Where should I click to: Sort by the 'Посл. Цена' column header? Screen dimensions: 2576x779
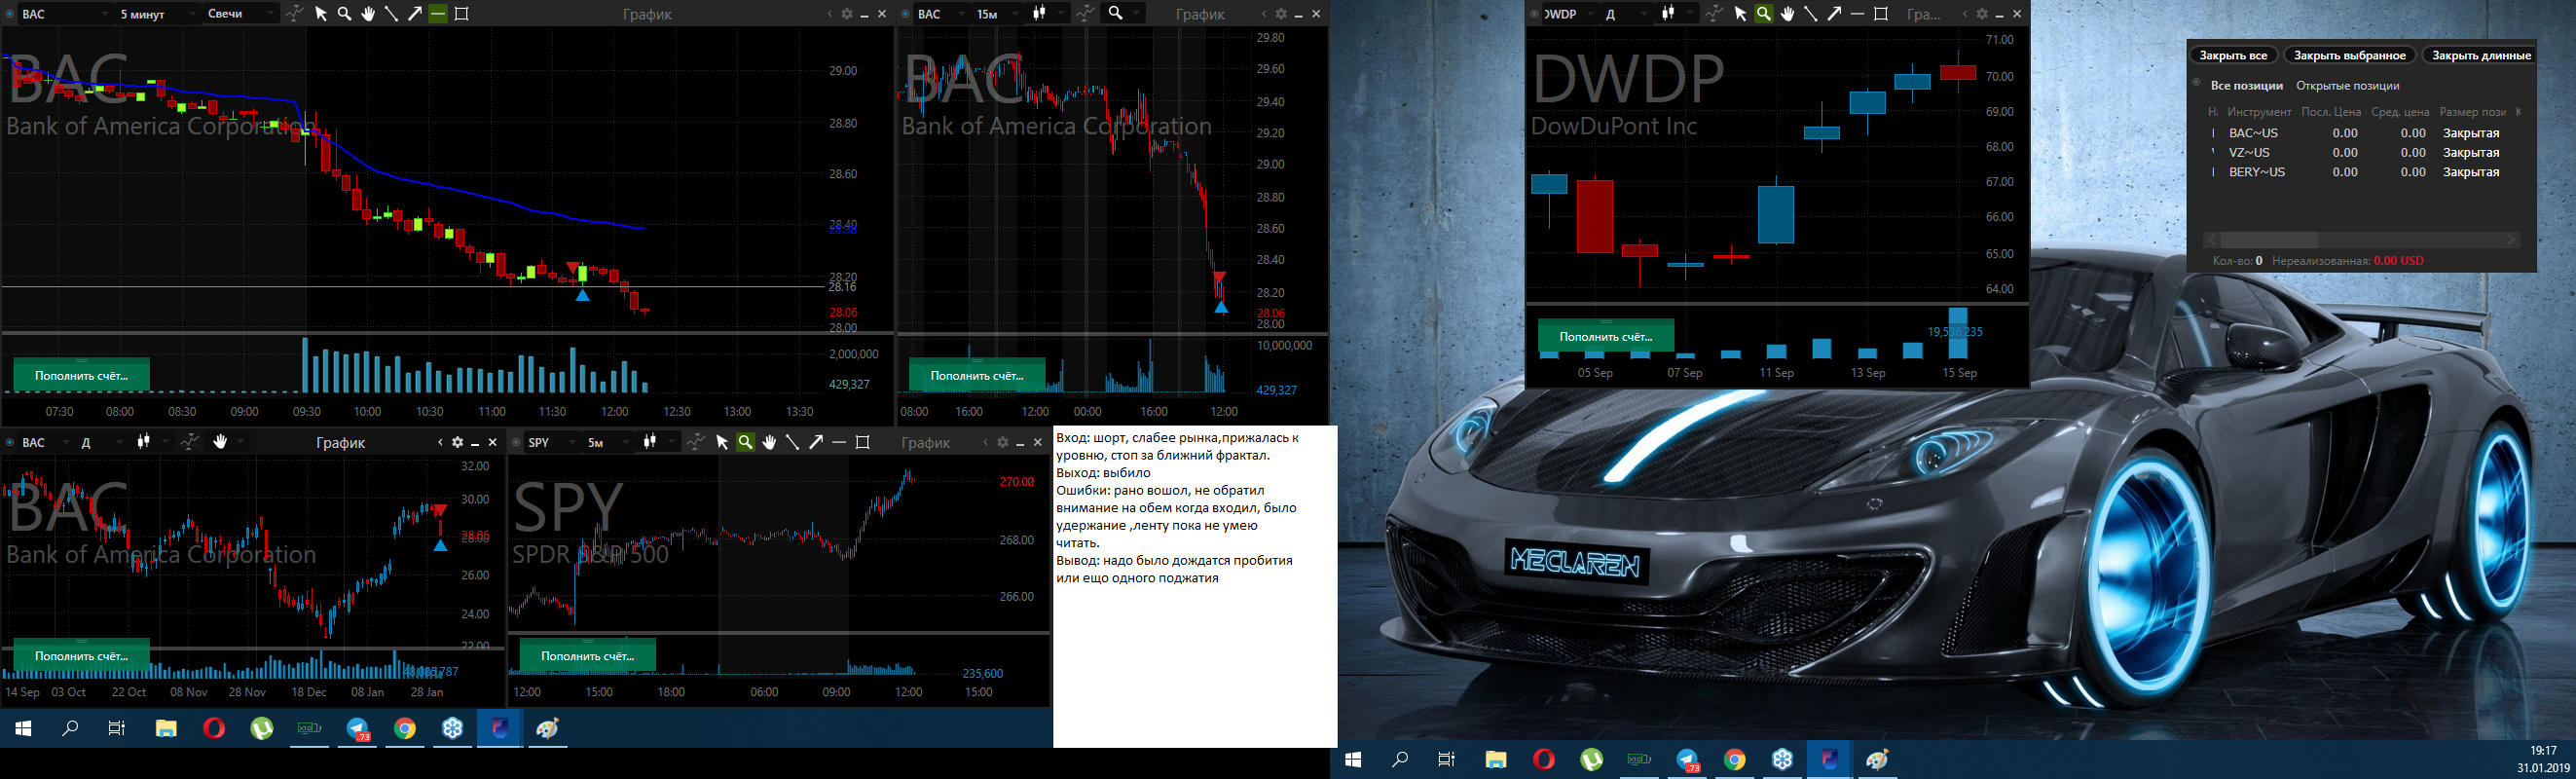pyautogui.click(x=2331, y=112)
